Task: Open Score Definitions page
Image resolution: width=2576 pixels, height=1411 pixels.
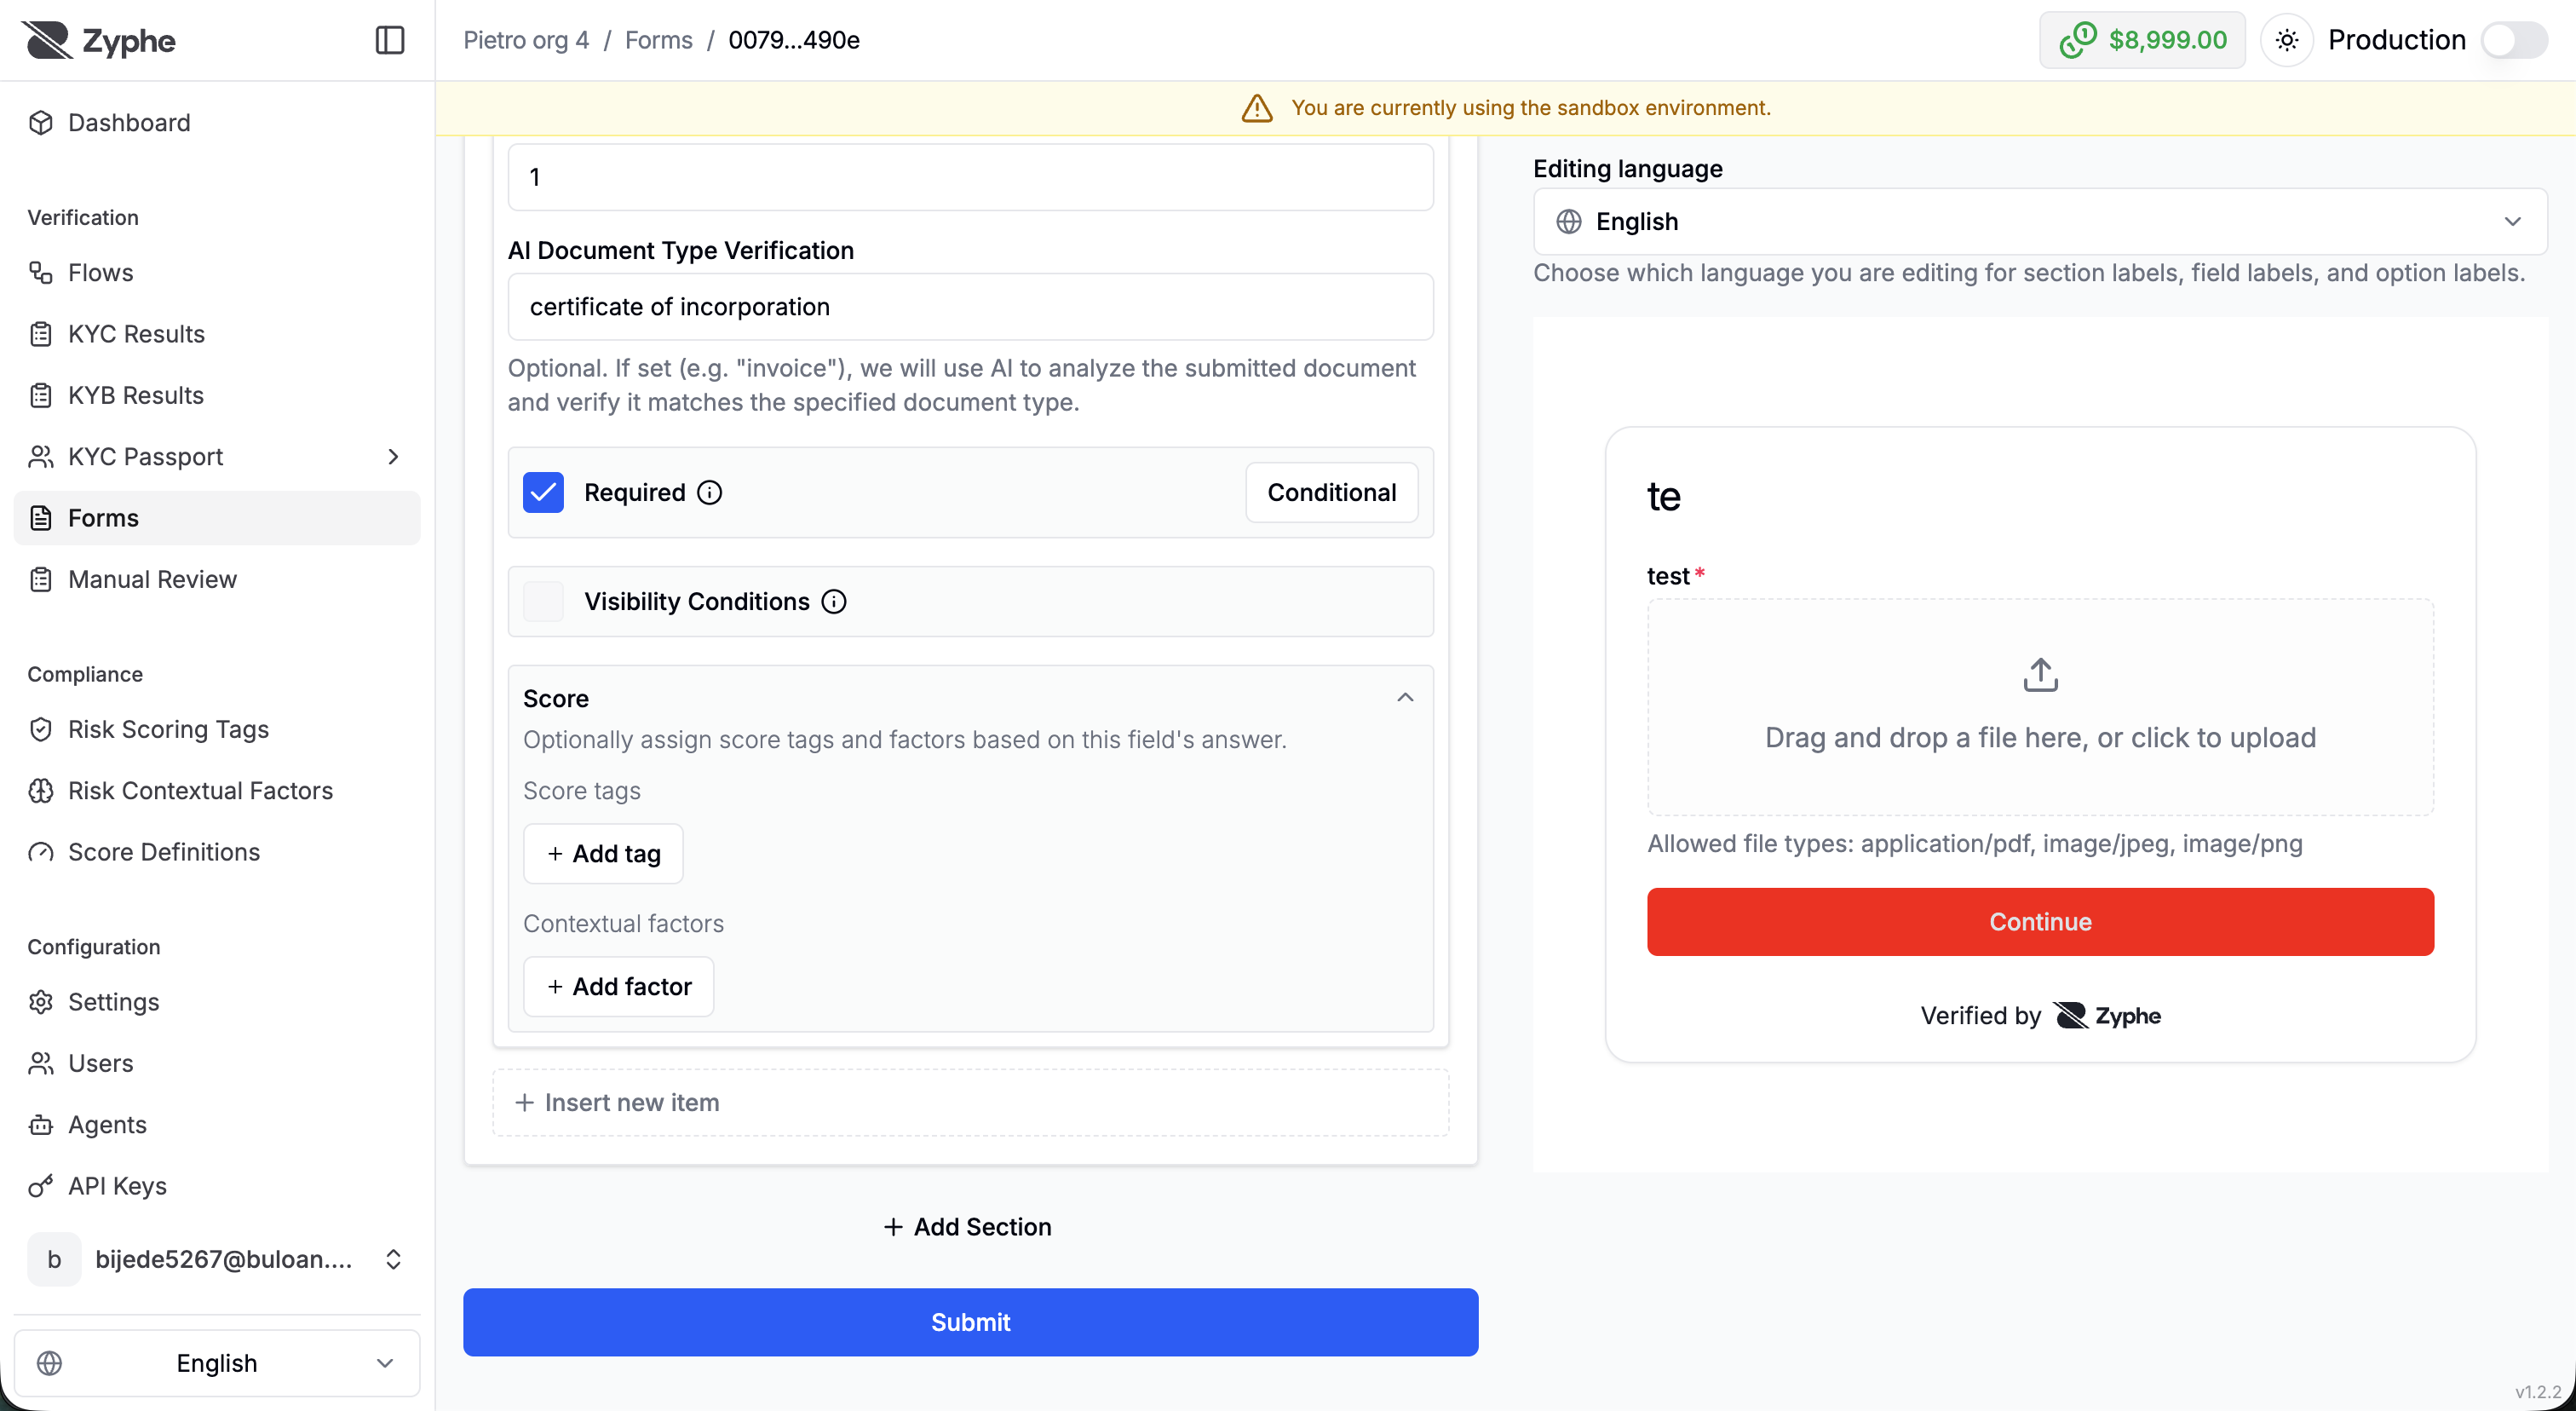Action: 217,852
